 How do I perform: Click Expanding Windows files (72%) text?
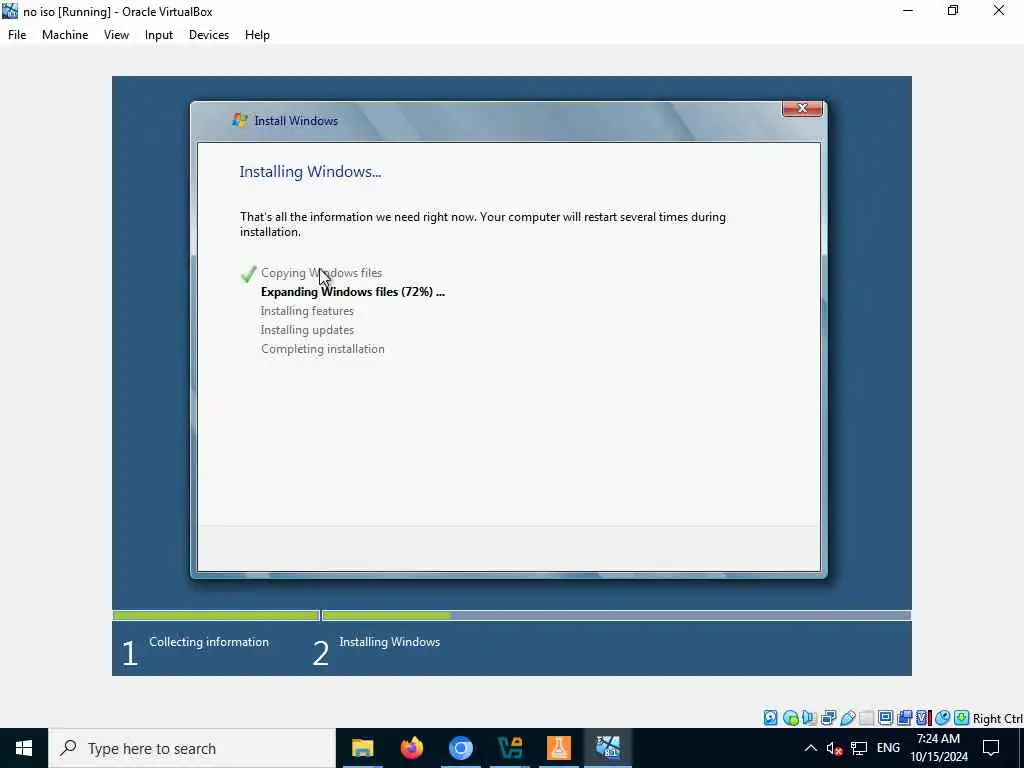tap(353, 292)
